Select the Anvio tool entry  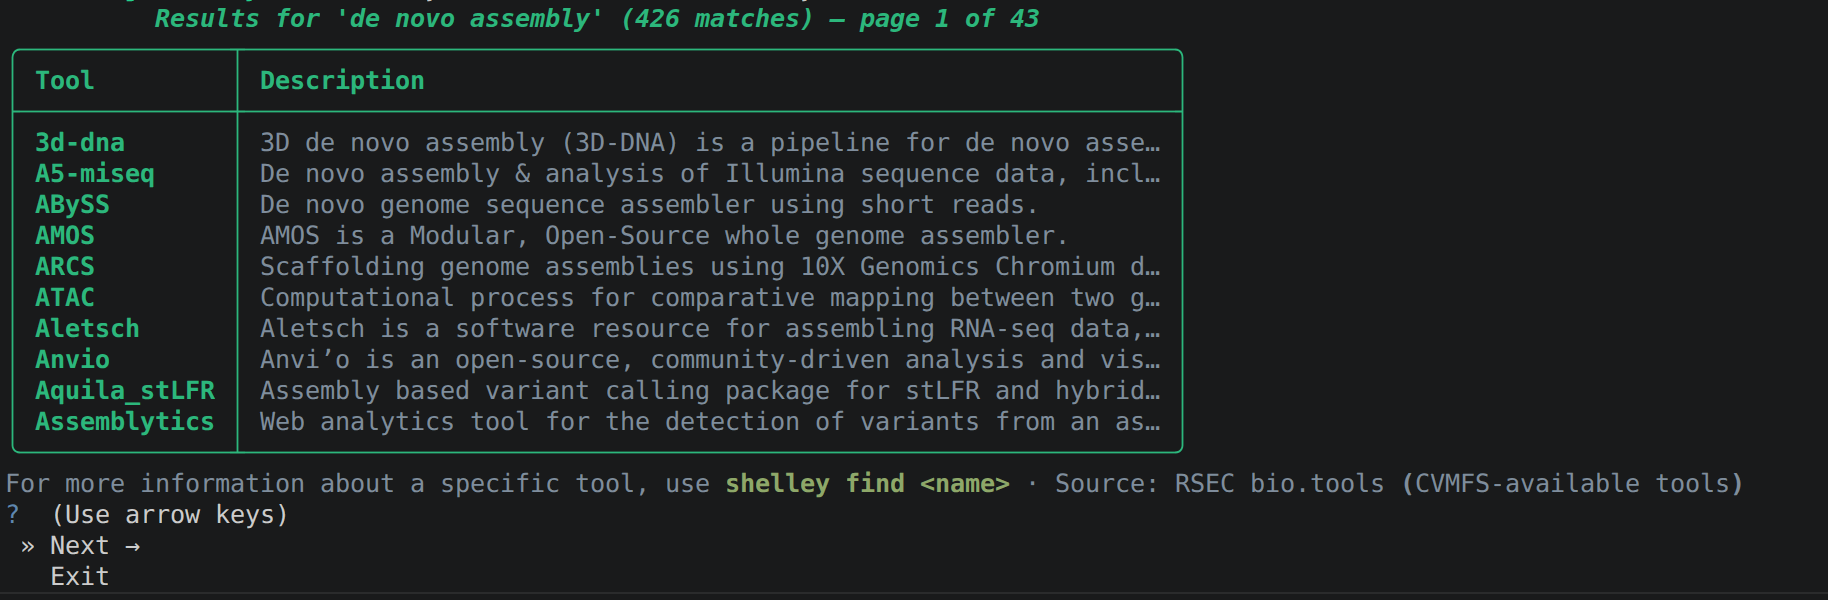[x=72, y=360]
